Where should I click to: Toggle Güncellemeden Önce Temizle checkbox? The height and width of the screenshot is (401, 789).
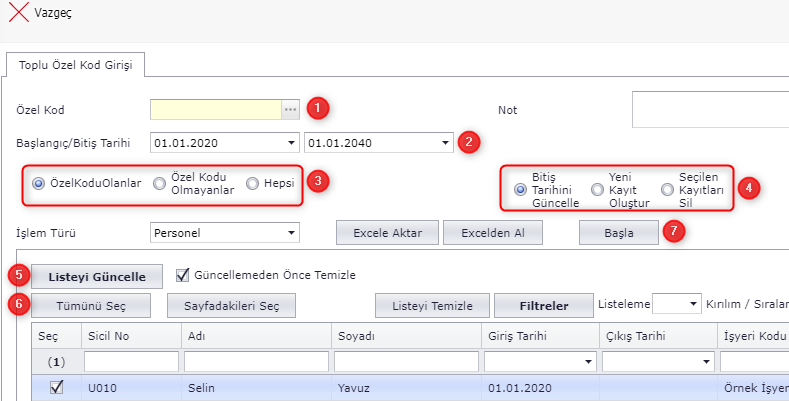183,274
